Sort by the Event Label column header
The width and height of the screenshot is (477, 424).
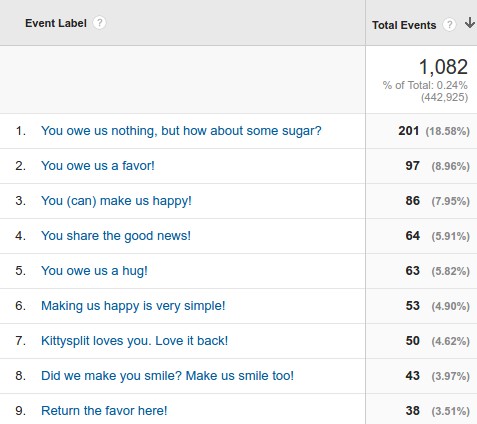56,23
